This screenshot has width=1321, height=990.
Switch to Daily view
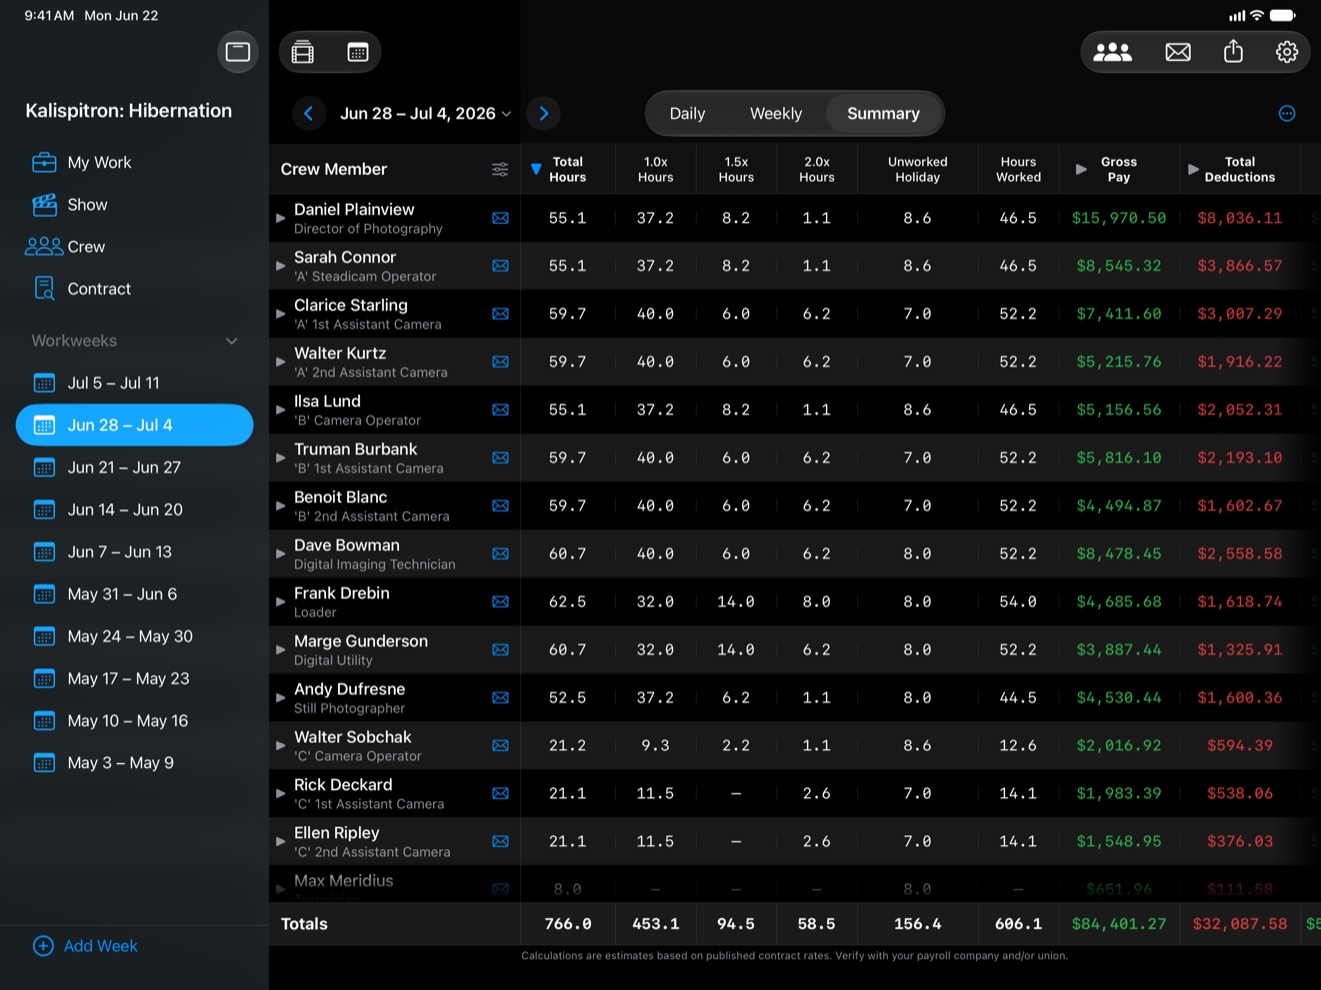click(x=687, y=114)
